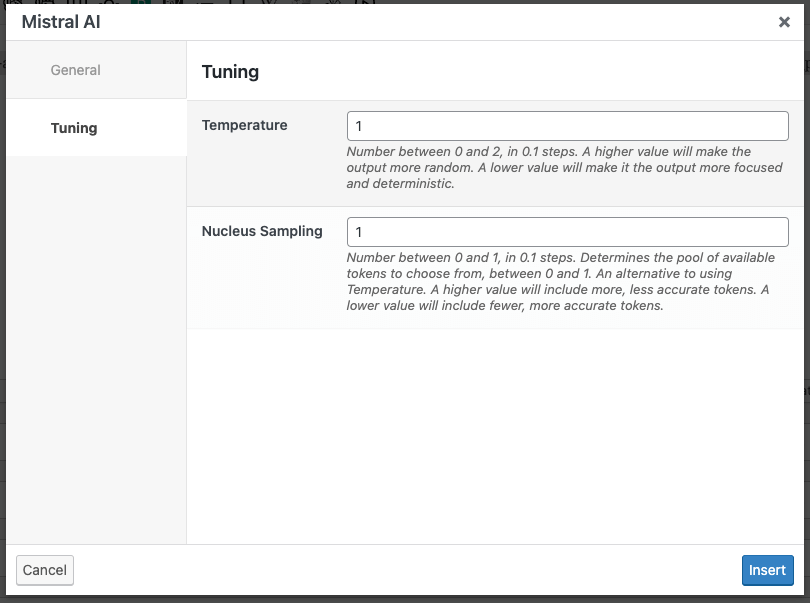Select the Nucleus Sampling value showing 1

tap(566, 232)
